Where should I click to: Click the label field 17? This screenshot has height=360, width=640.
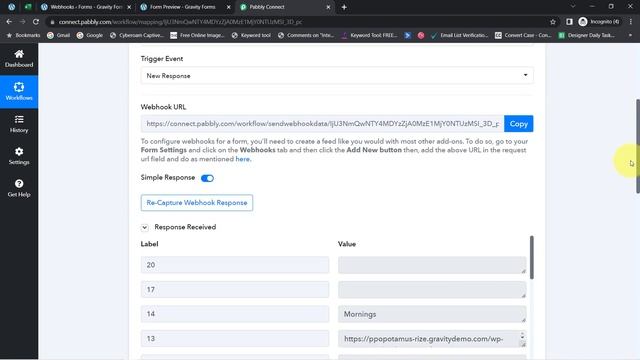[x=235, y=289]
